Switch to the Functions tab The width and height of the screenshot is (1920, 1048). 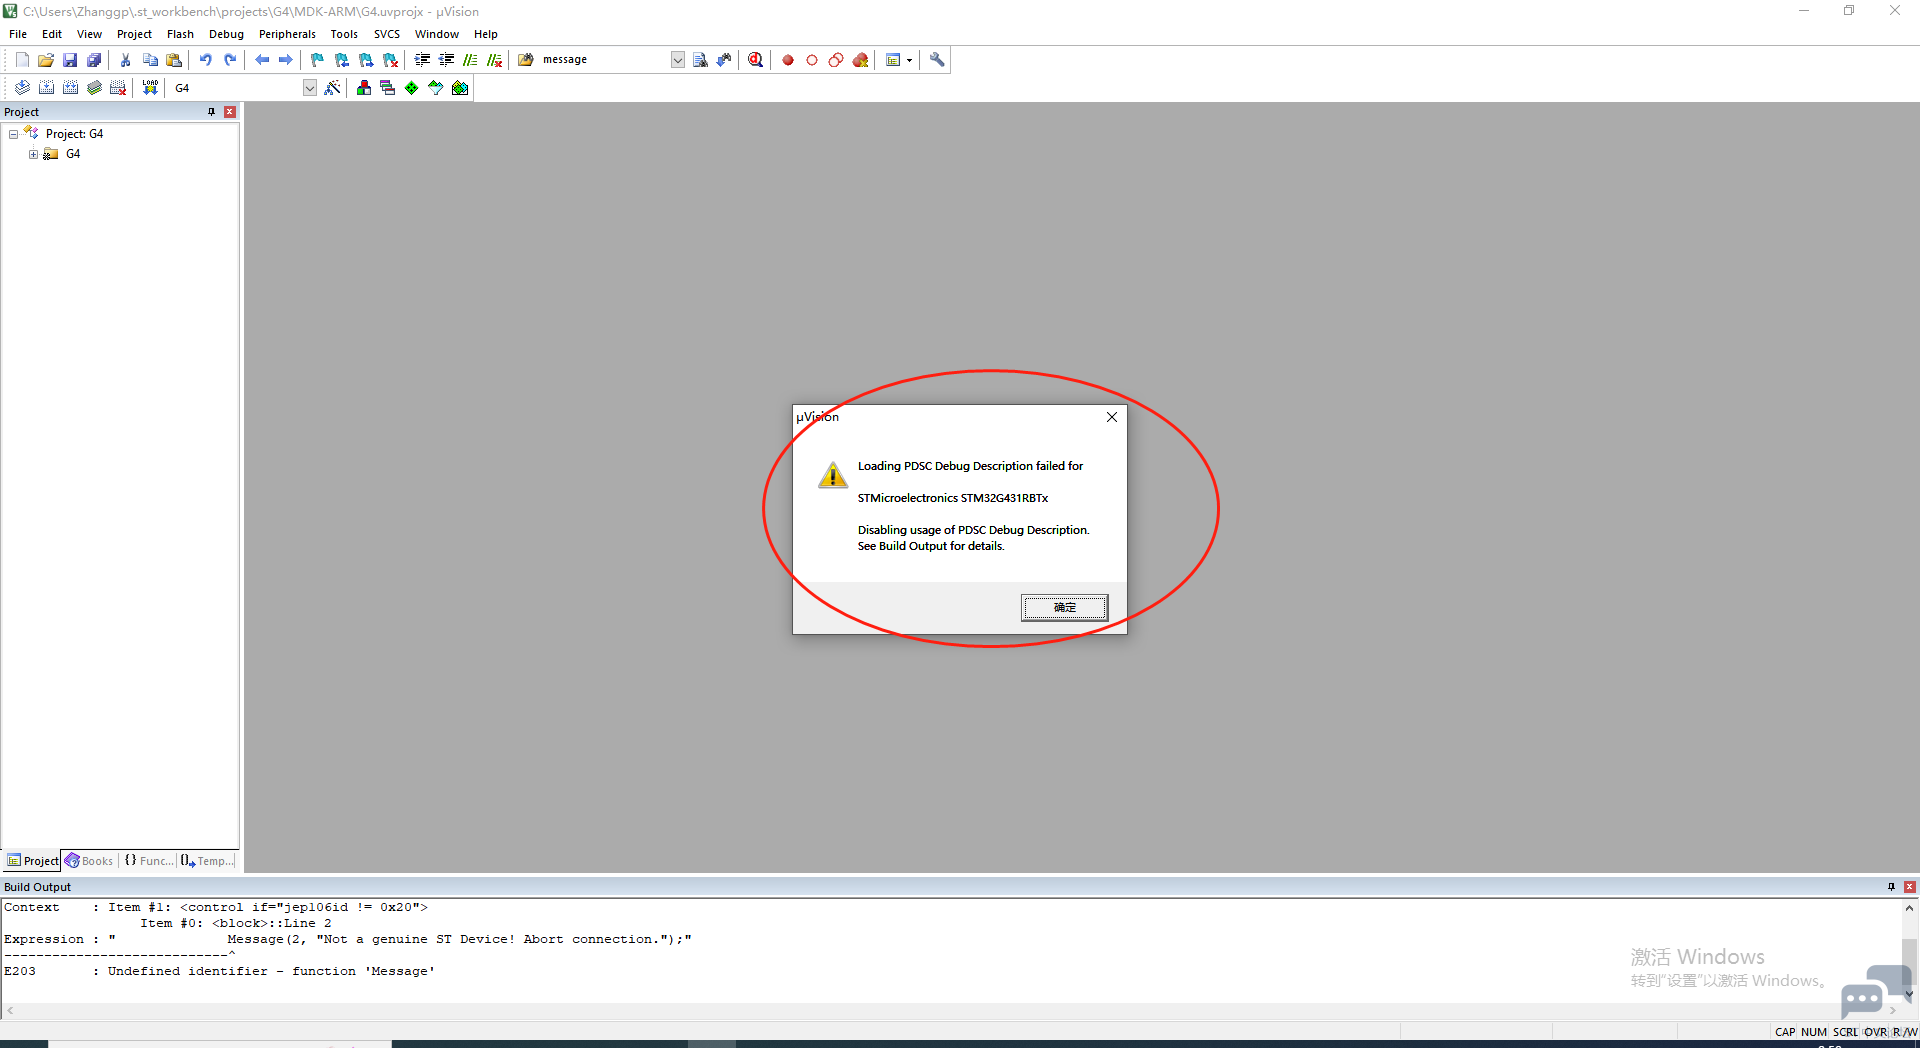(149, 861)
